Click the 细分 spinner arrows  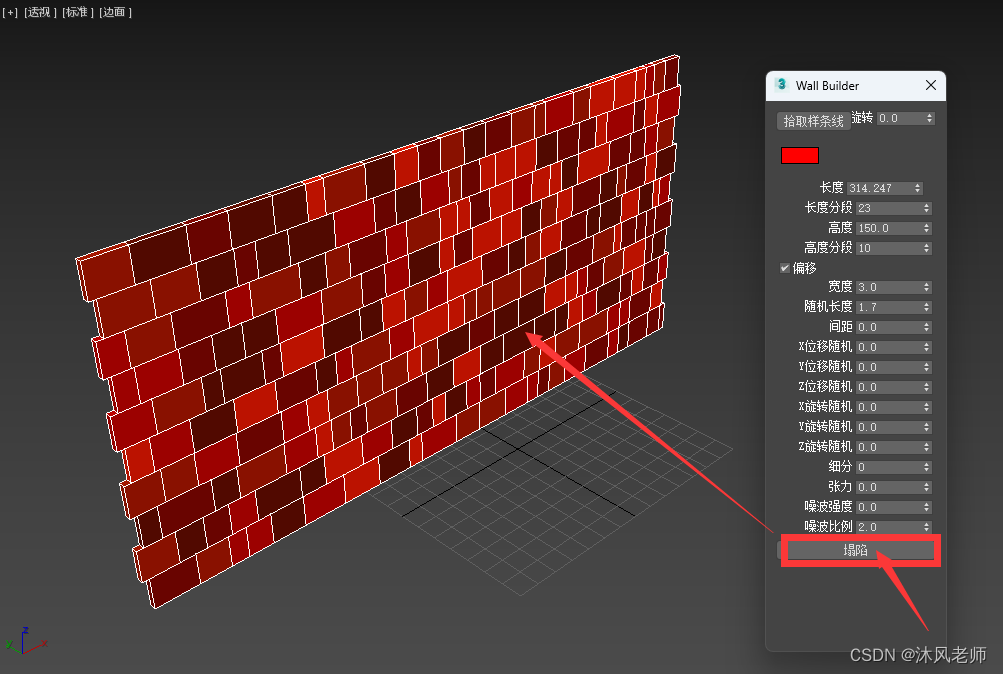[x=927, y=467]
